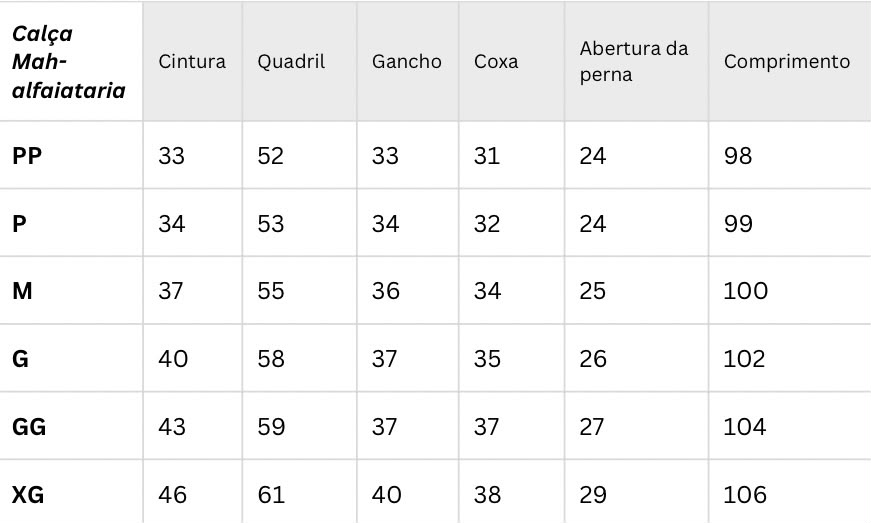Select the Coxa column header

[496, 61]
